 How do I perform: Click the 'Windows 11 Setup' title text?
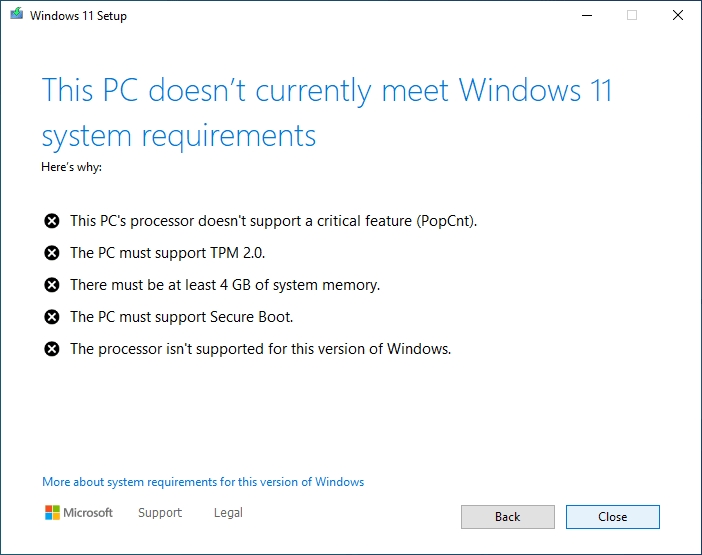(x=78, y=16)
